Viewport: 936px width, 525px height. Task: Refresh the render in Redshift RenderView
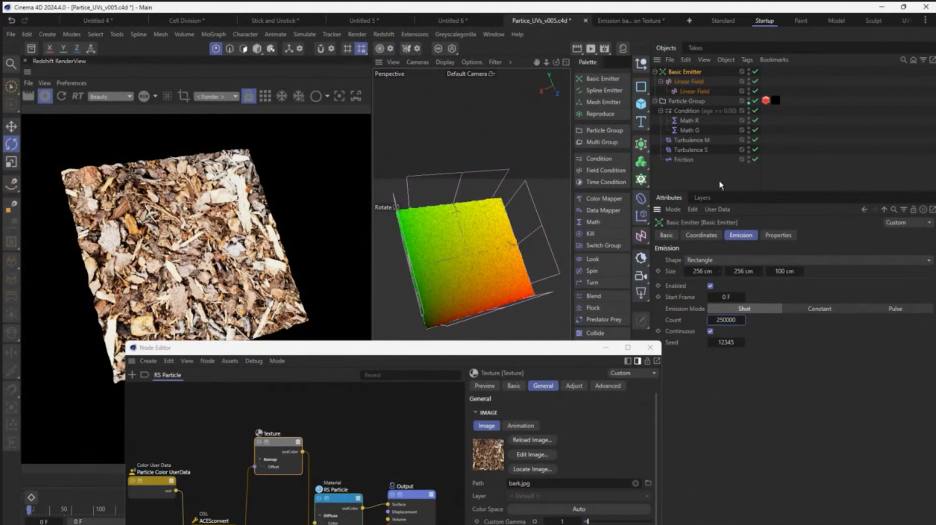click(x=61, y=96)
